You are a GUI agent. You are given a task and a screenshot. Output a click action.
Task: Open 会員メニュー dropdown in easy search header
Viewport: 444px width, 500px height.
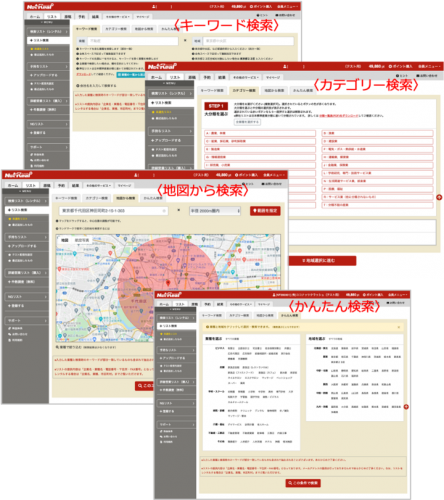click(397, 295)
